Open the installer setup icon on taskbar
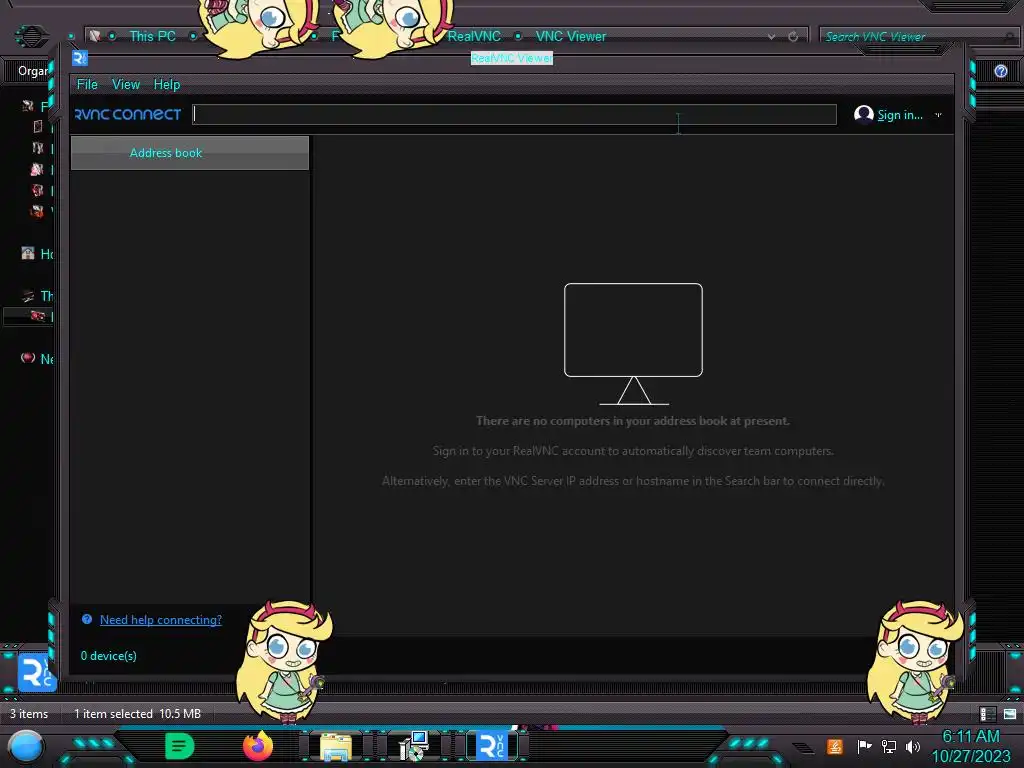Viewport: 1024px width, 768px height. 414,746
